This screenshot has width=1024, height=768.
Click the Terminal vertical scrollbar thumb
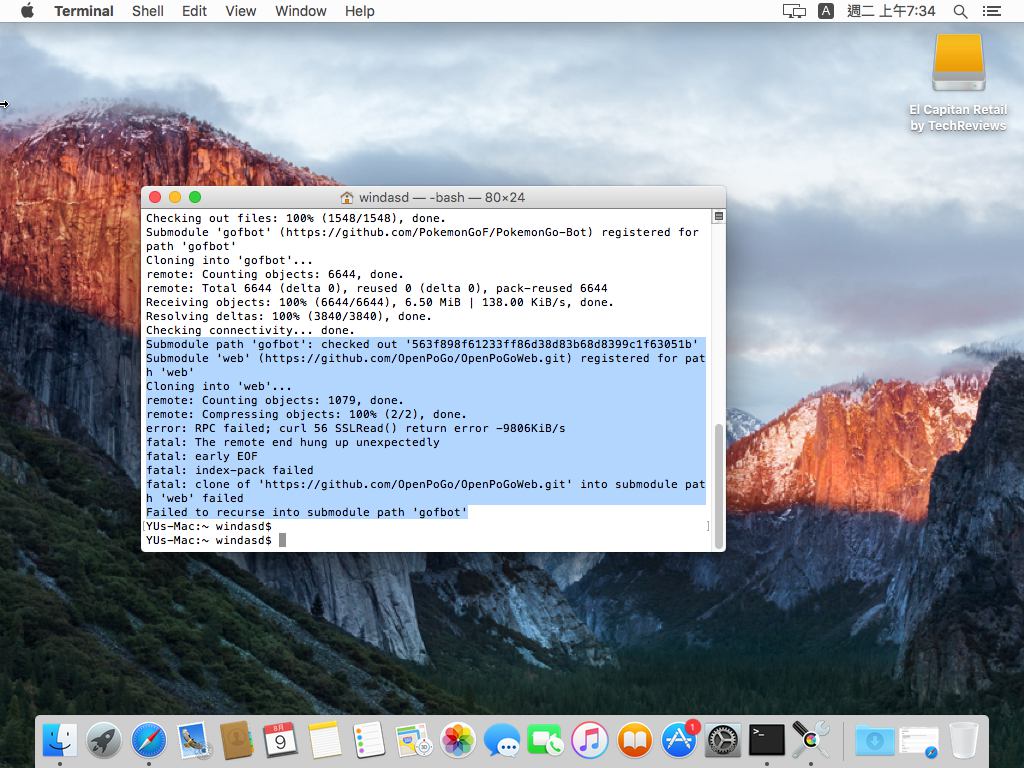[x=718, y=485]
